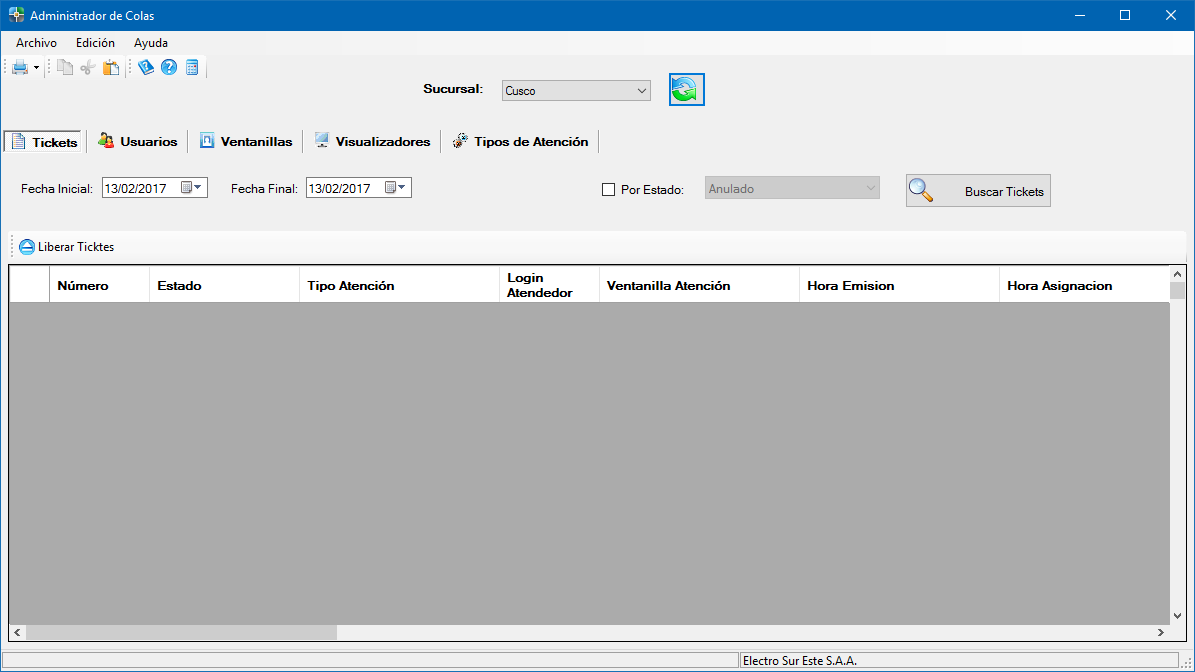This screenshot has height=672, width=1195.
Task: Click the Ventanilla Atención column header
Action: (700, 285)
